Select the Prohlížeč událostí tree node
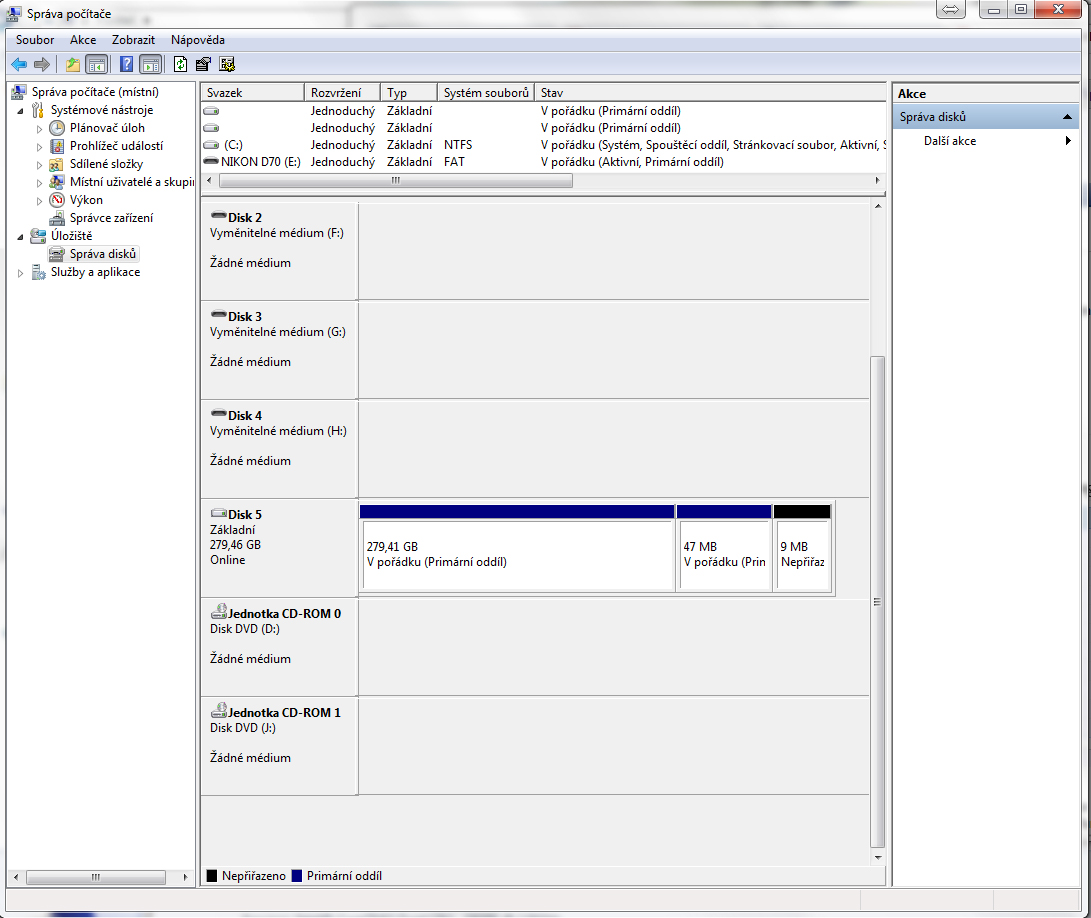This screenshot has height=918, width=1091. click(x=116, y=146)
